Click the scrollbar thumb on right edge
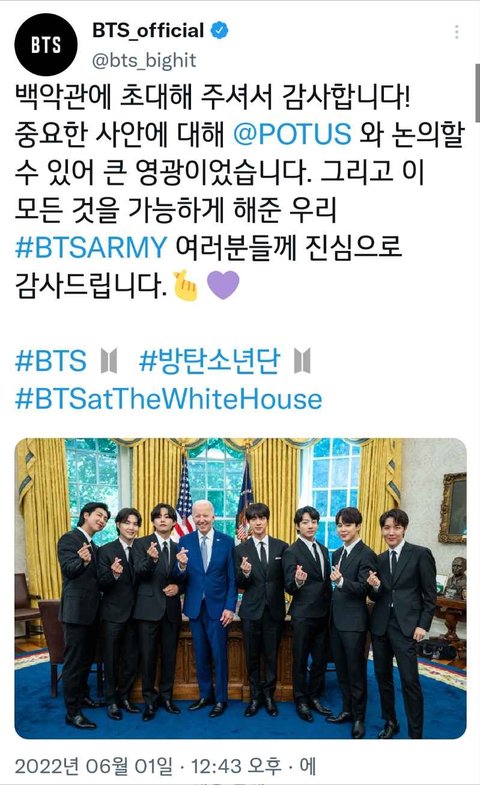480x785 pixels. coord(477,93)
